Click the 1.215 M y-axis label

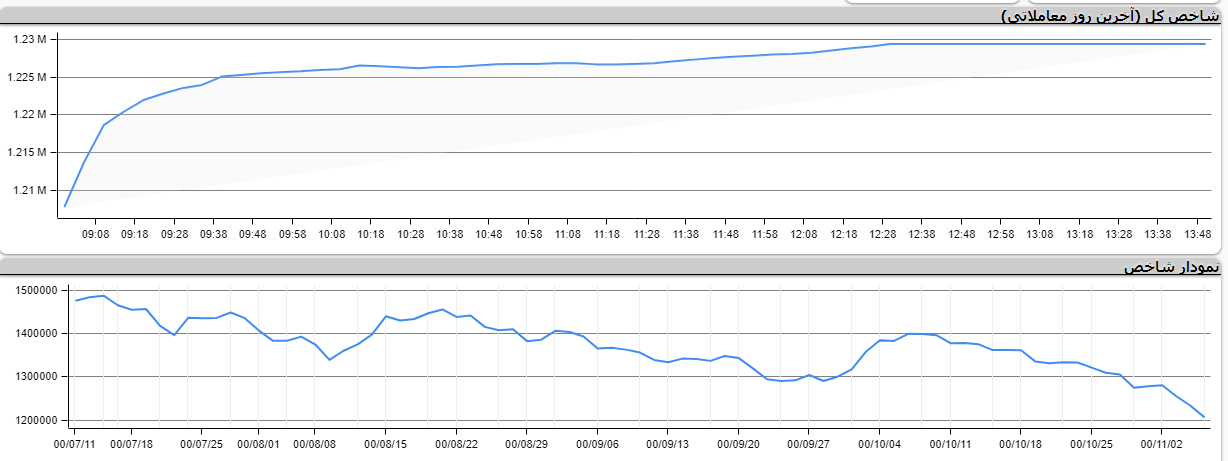click(x=27, y=152)
